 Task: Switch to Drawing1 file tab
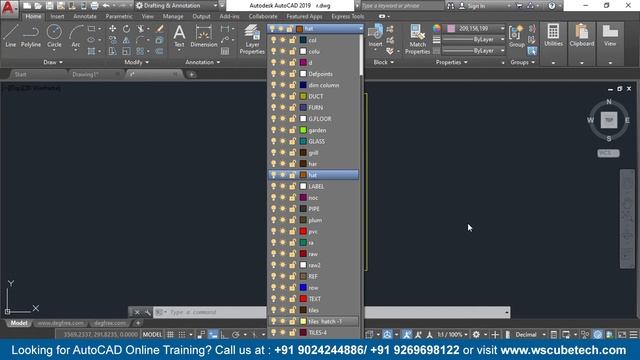[x=86, y=74]
